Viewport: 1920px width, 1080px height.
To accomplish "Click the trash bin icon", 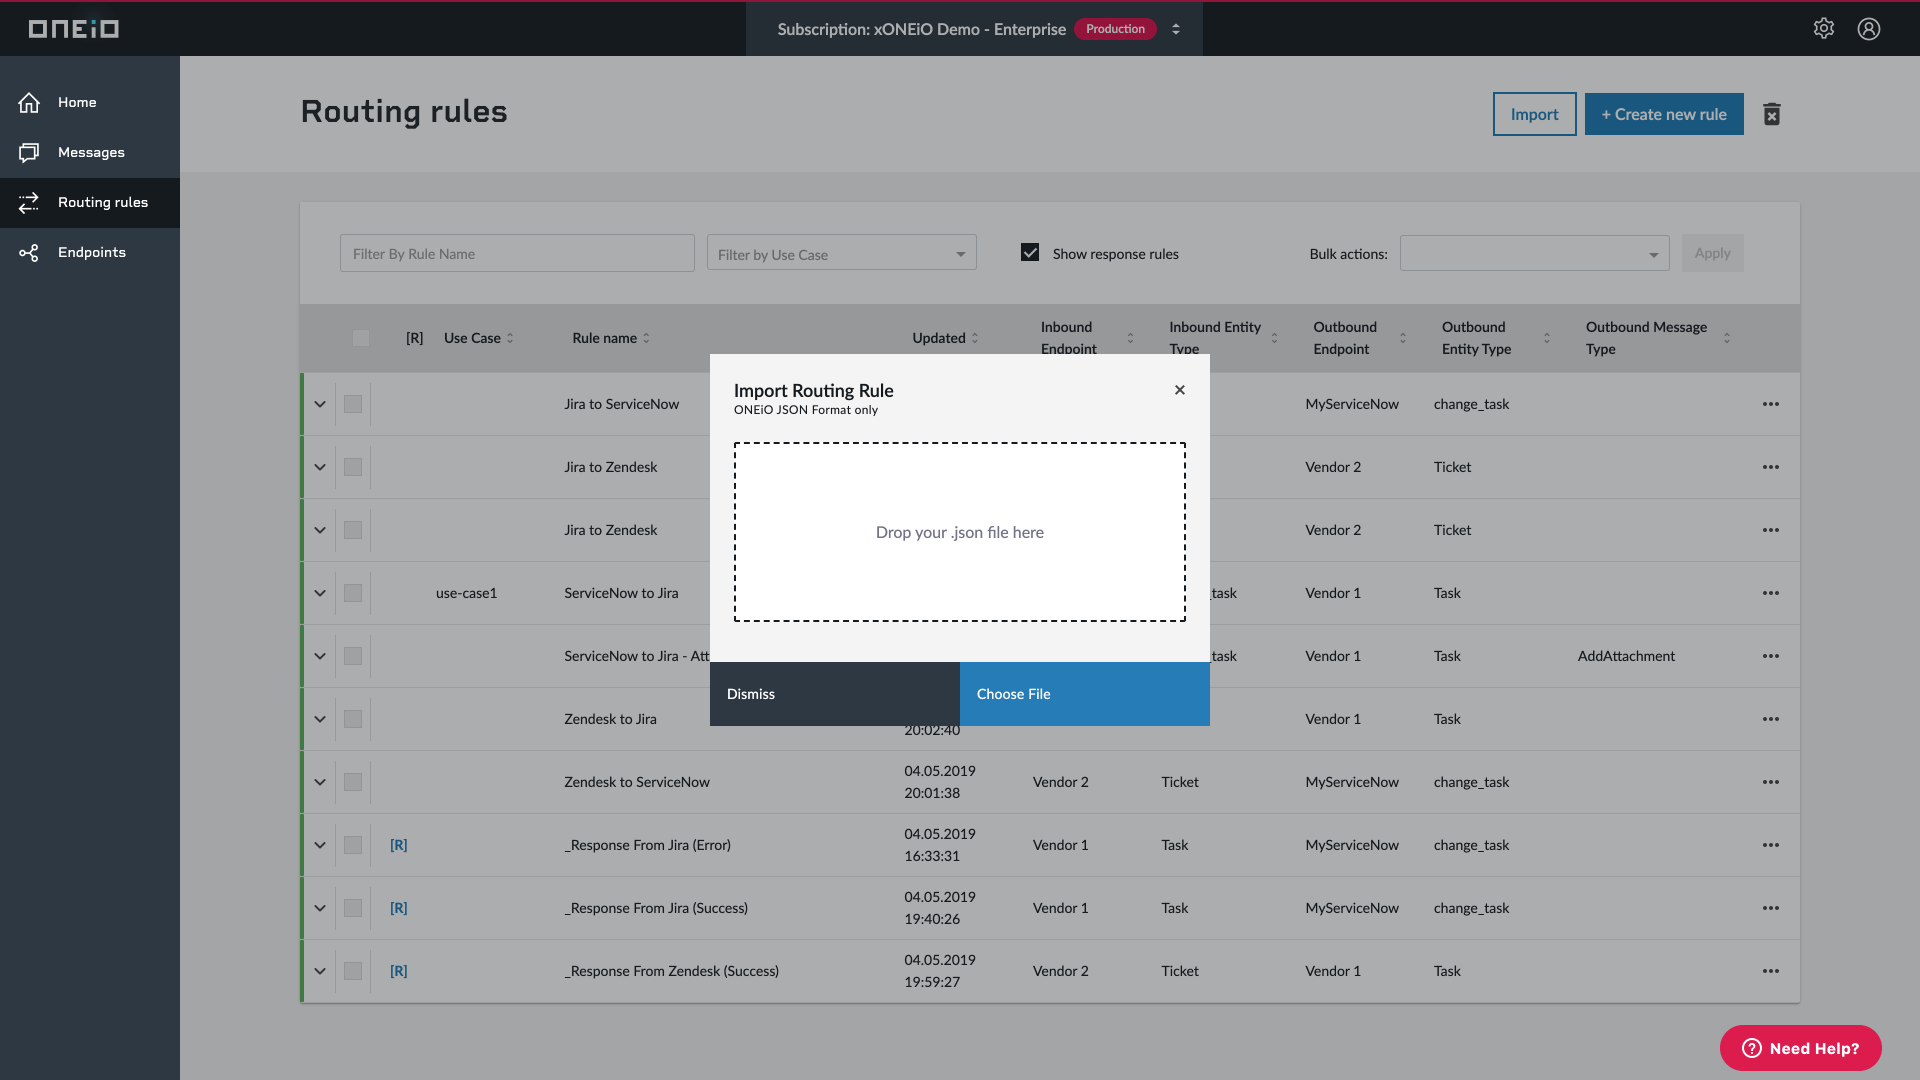I will pyautogui.click(x=1771, y=114).
